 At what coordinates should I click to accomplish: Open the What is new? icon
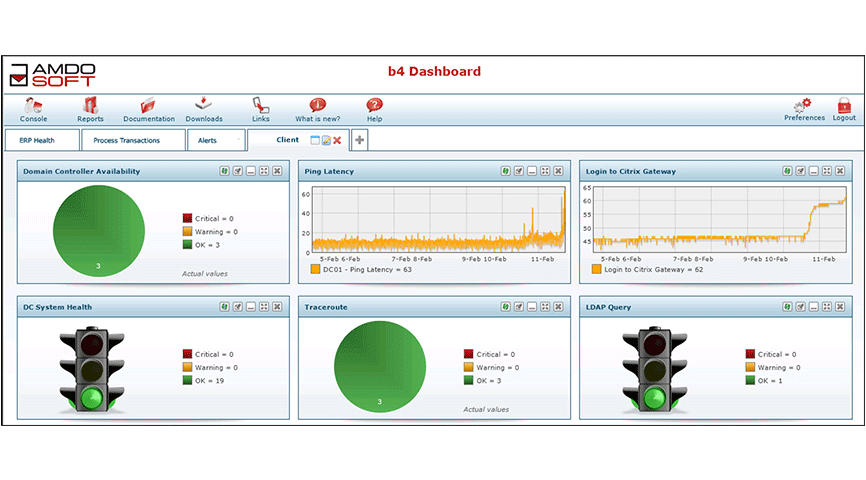(318, 104)
